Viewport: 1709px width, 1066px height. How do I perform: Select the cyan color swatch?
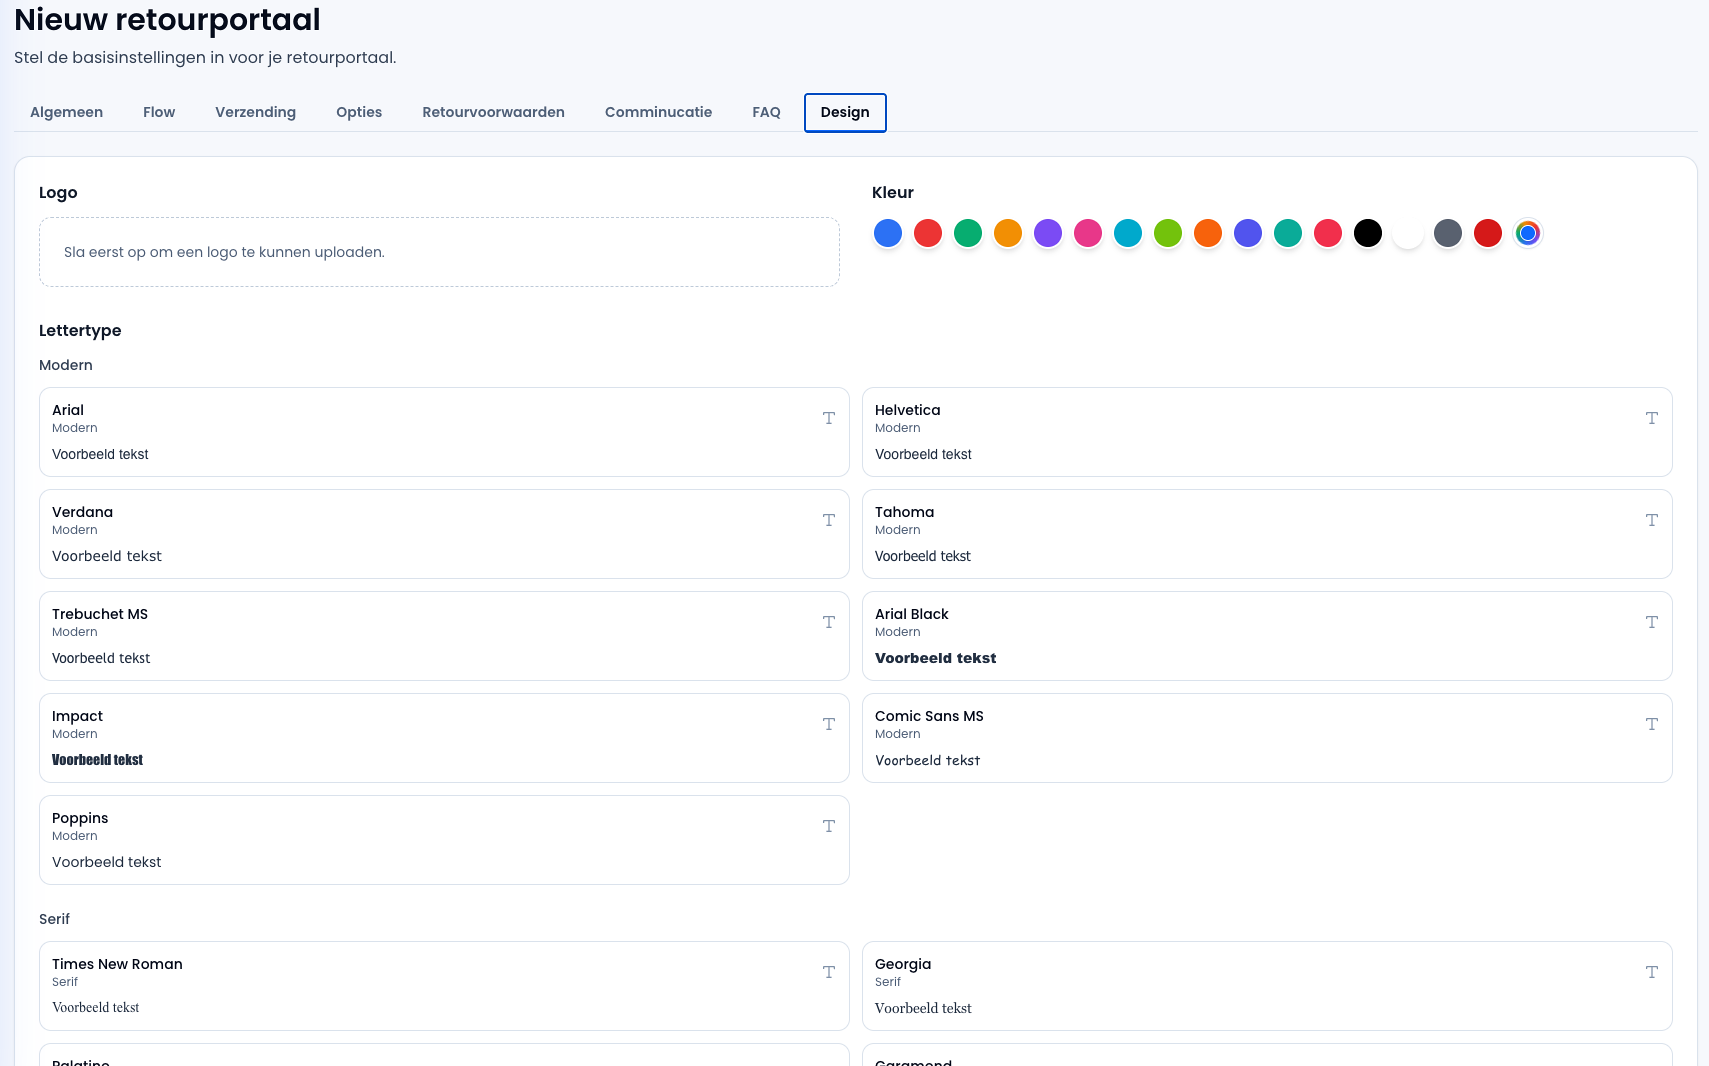tap(1128, 233)
